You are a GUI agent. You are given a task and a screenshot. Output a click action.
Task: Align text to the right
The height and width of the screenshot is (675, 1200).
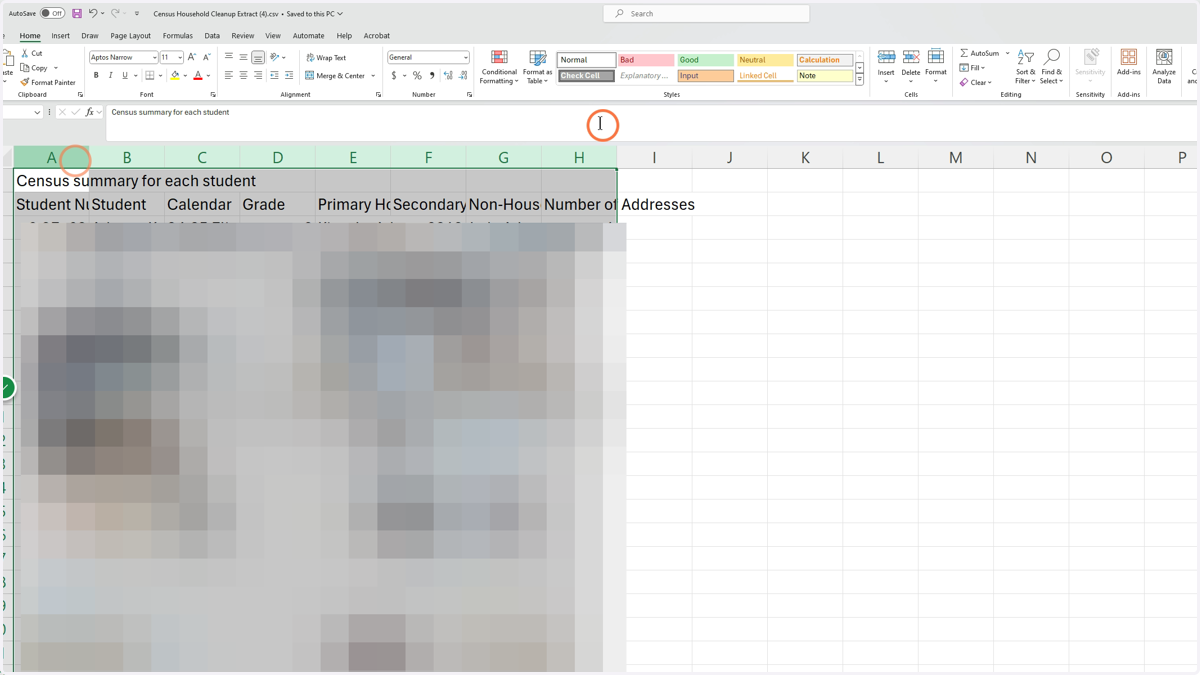click(258, 75)
